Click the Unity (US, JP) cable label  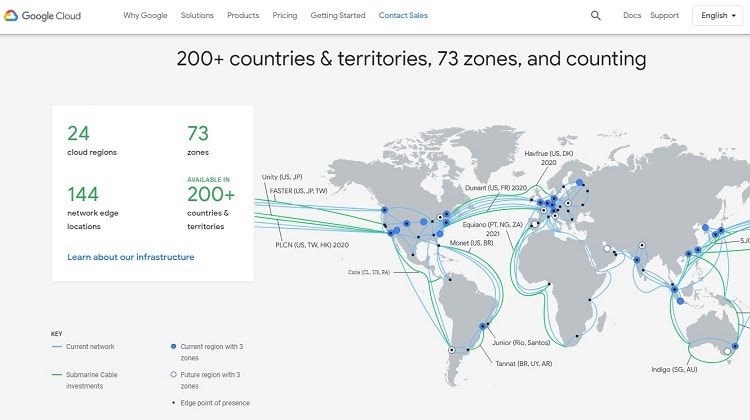pyautogui.click(x=282, y=177)
